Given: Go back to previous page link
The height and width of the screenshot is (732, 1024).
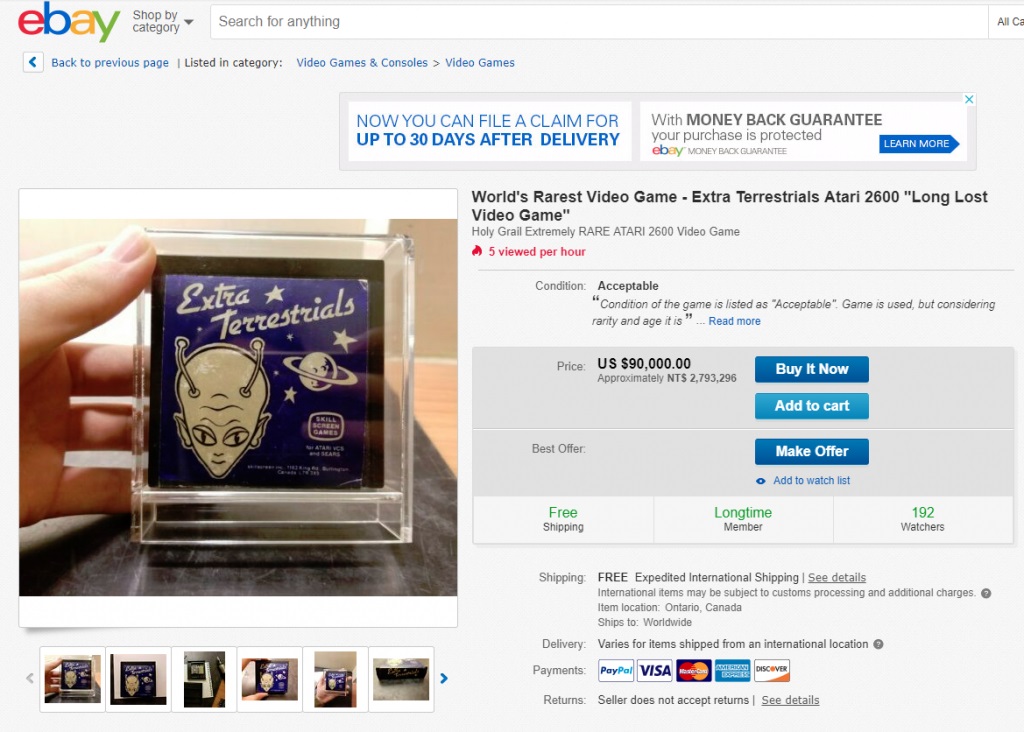Looking at the screenshot, I should coord(110,63).
